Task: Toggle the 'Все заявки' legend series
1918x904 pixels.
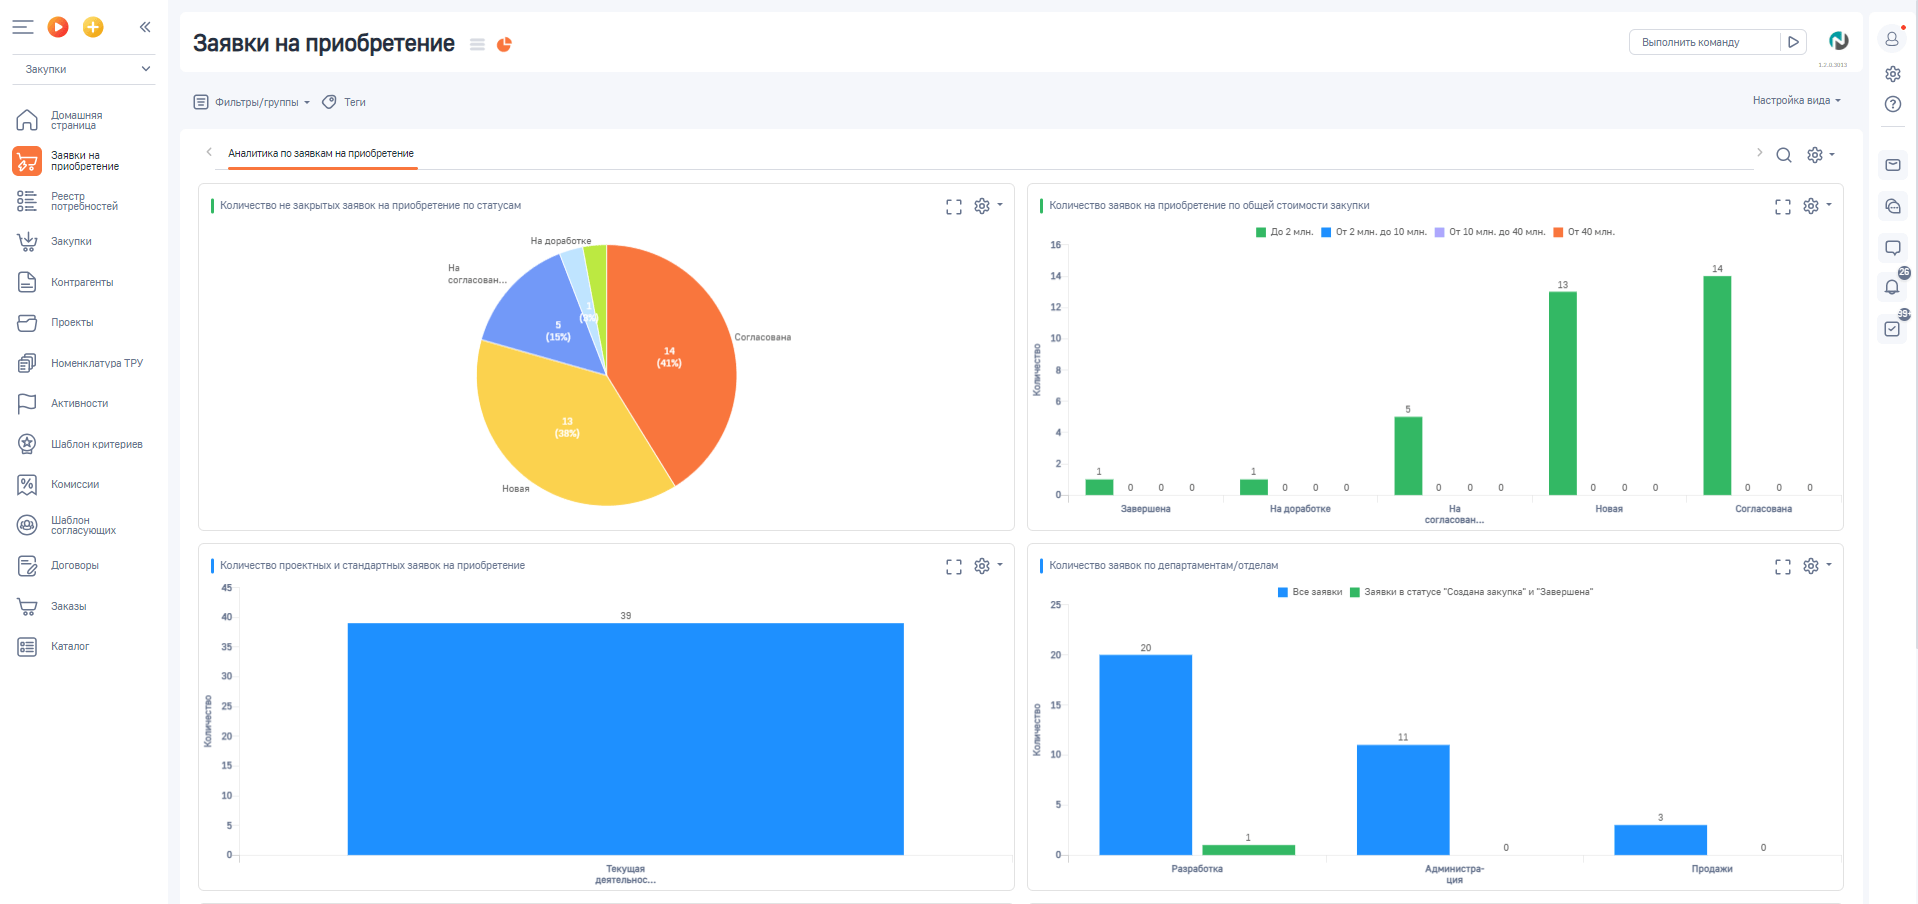Action: (x=1310, y=592)
